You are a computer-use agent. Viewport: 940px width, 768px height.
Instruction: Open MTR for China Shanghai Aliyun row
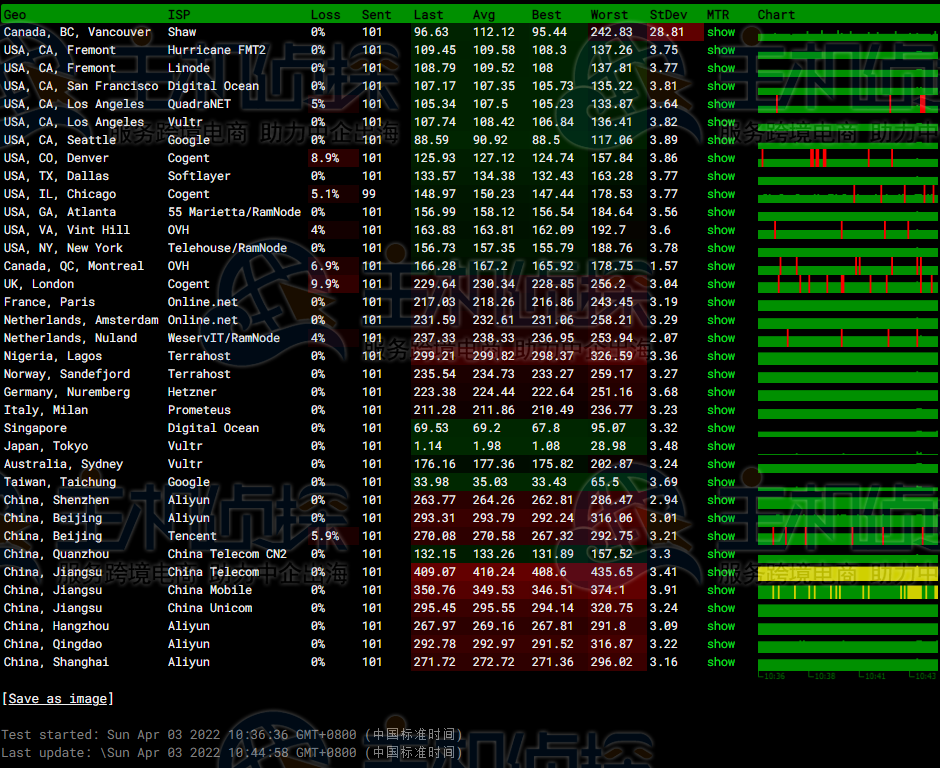pyautogui.click(x=720, y=662)
